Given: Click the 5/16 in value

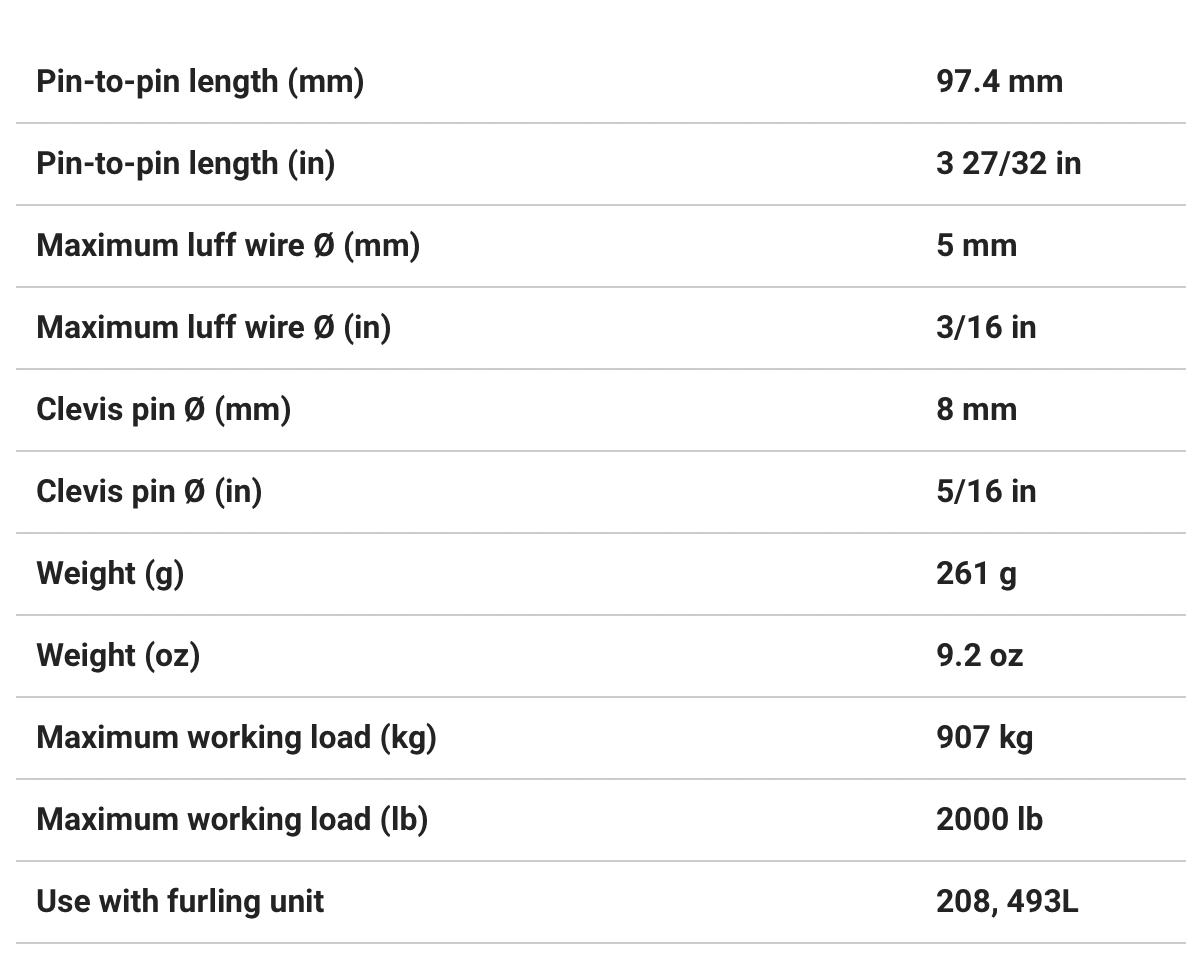Looking at the screenshot, I should 986,491.
